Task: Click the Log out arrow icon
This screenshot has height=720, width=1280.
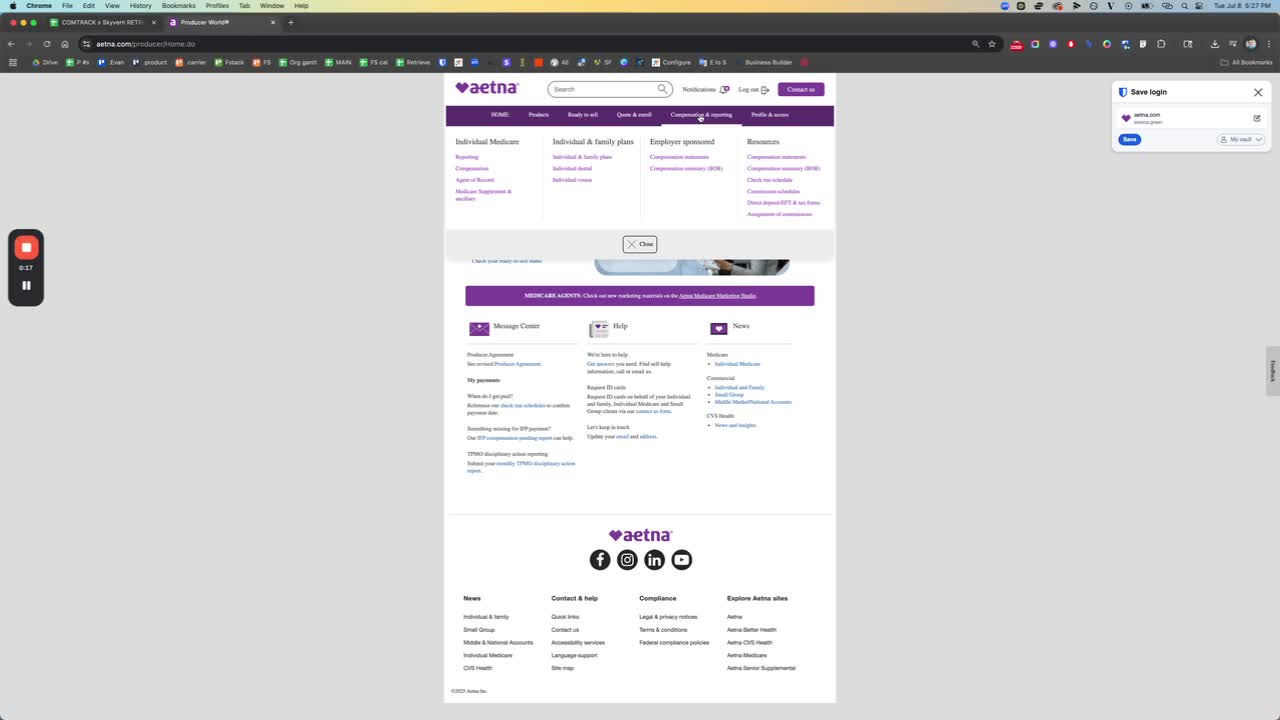Action: point(765,90)
